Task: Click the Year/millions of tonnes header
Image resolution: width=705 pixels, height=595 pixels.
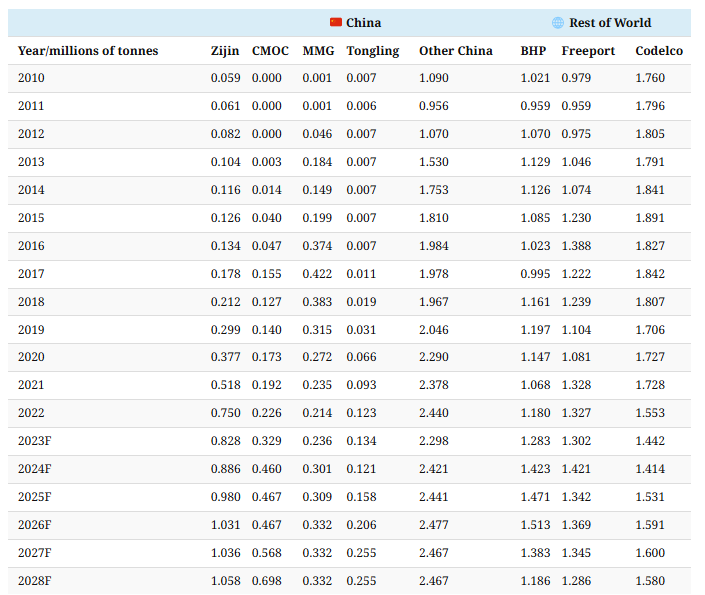Action: pyautogui.click(x=88, y=51)
